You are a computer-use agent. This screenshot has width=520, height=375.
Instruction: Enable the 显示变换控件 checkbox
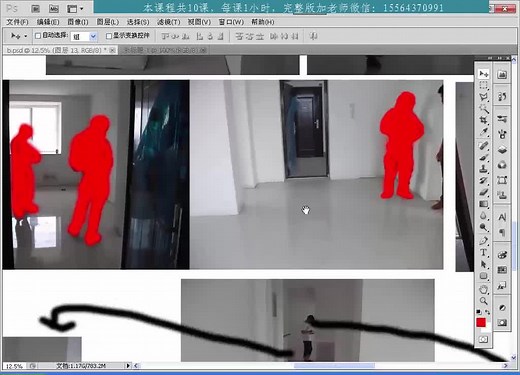click(x=109, y=36)
